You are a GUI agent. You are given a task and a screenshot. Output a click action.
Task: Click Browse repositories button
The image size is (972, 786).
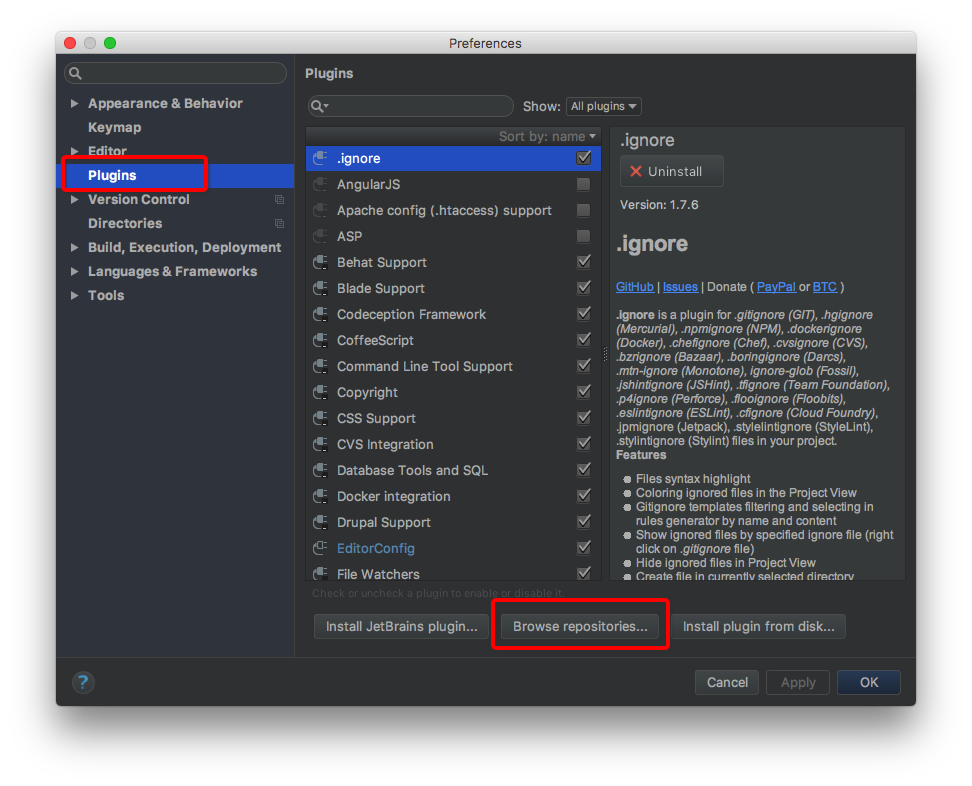pyautogui.click(x=580, y=627)
